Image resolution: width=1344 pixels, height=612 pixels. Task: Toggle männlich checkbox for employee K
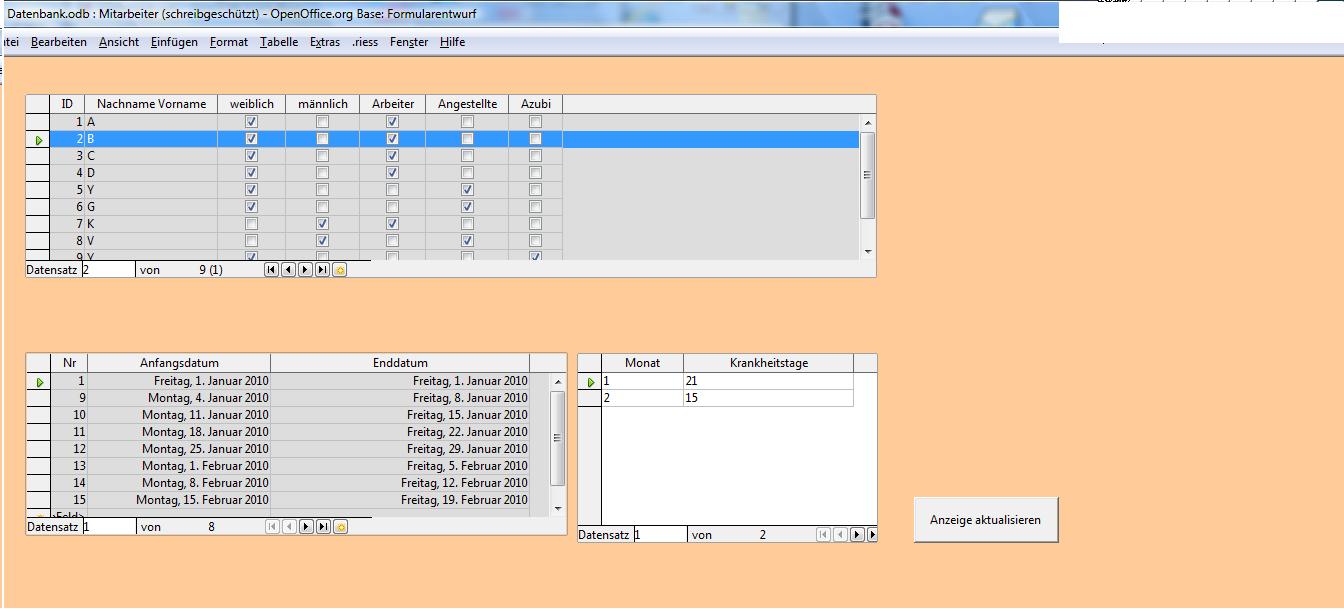pyautogui.click(x=322, y=224)
